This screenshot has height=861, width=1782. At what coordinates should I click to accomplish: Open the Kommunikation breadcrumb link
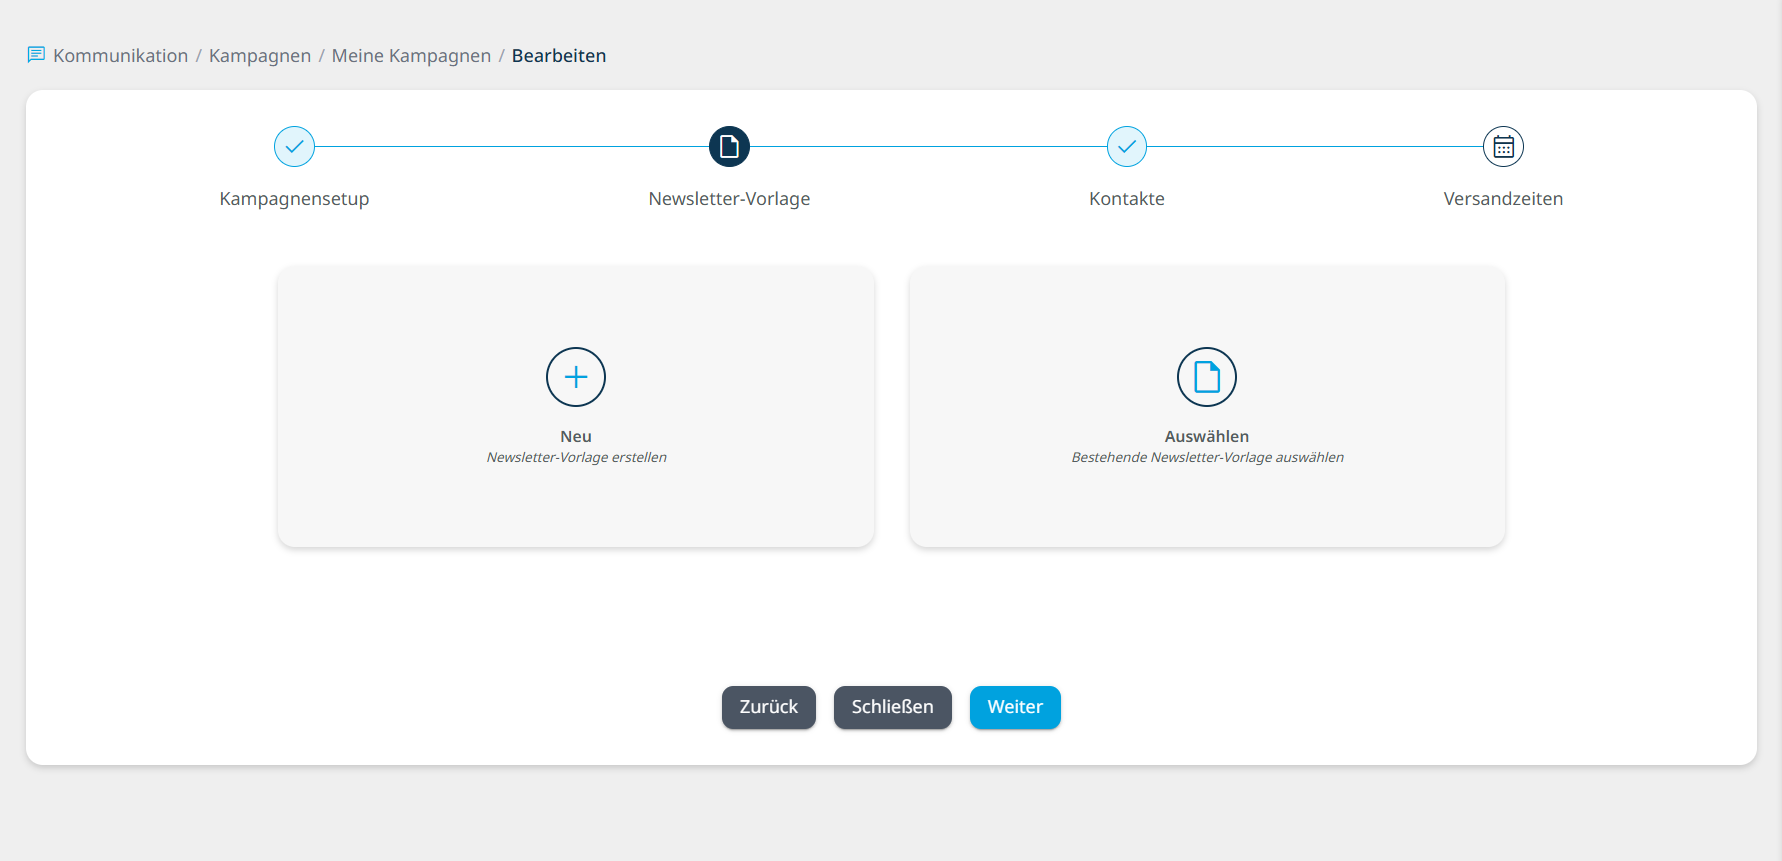[120, 56]
